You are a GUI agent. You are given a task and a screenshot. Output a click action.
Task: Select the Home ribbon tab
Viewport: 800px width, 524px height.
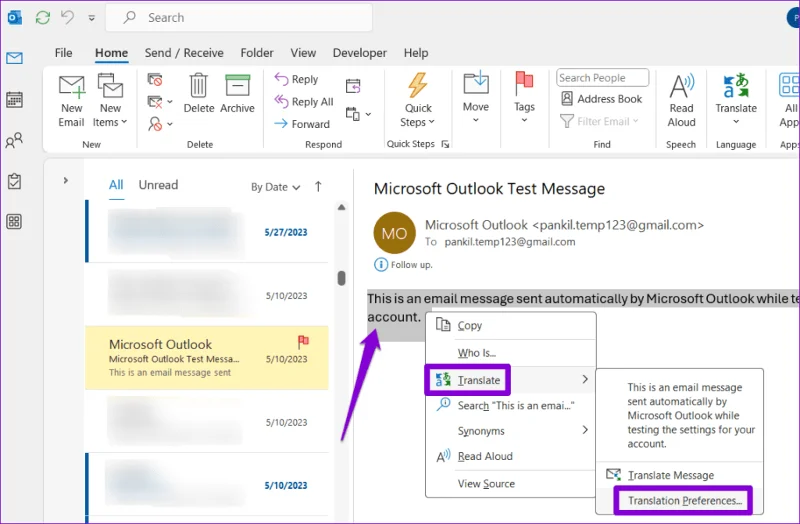click(111, 53)
